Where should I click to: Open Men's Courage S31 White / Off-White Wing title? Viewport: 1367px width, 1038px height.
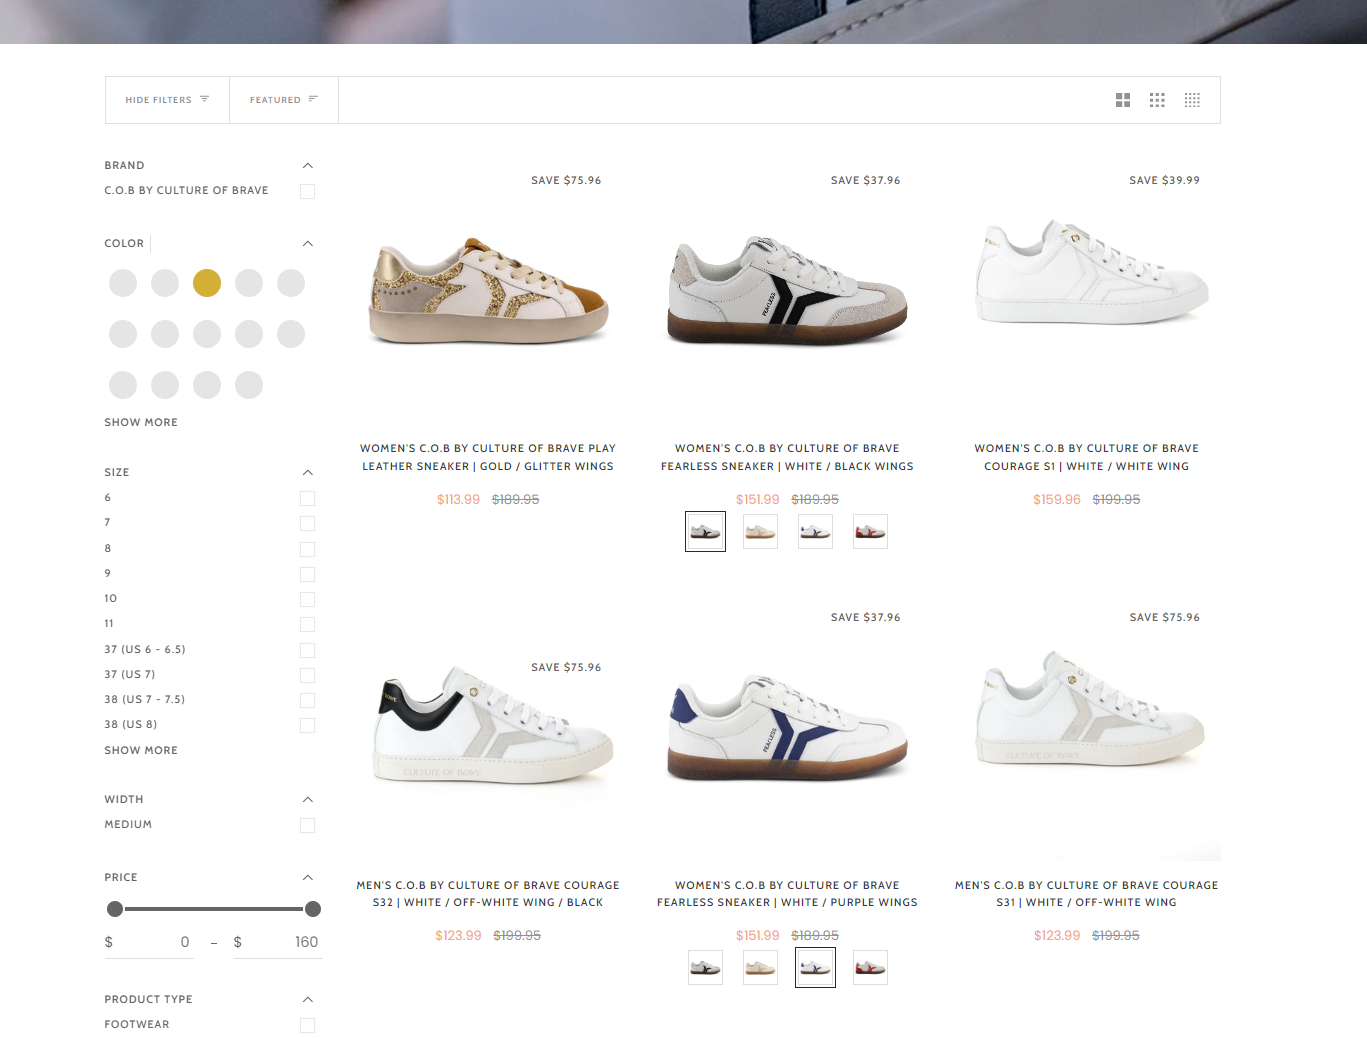click(x=1087, y=894)
